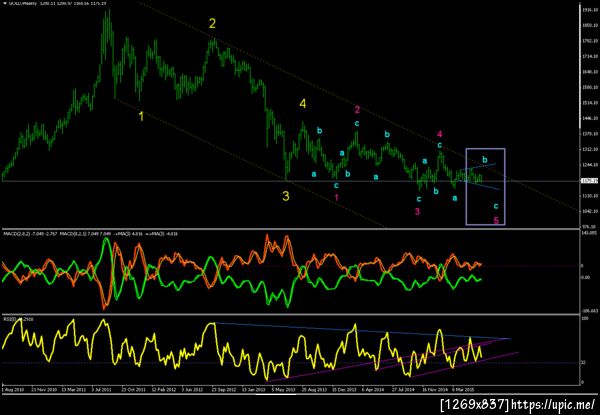Image resolution: width=600 pixels, height=415 pixels.
Task: Click the RSI indicator label in the bottom pane
Action: [x=18, y=319]
